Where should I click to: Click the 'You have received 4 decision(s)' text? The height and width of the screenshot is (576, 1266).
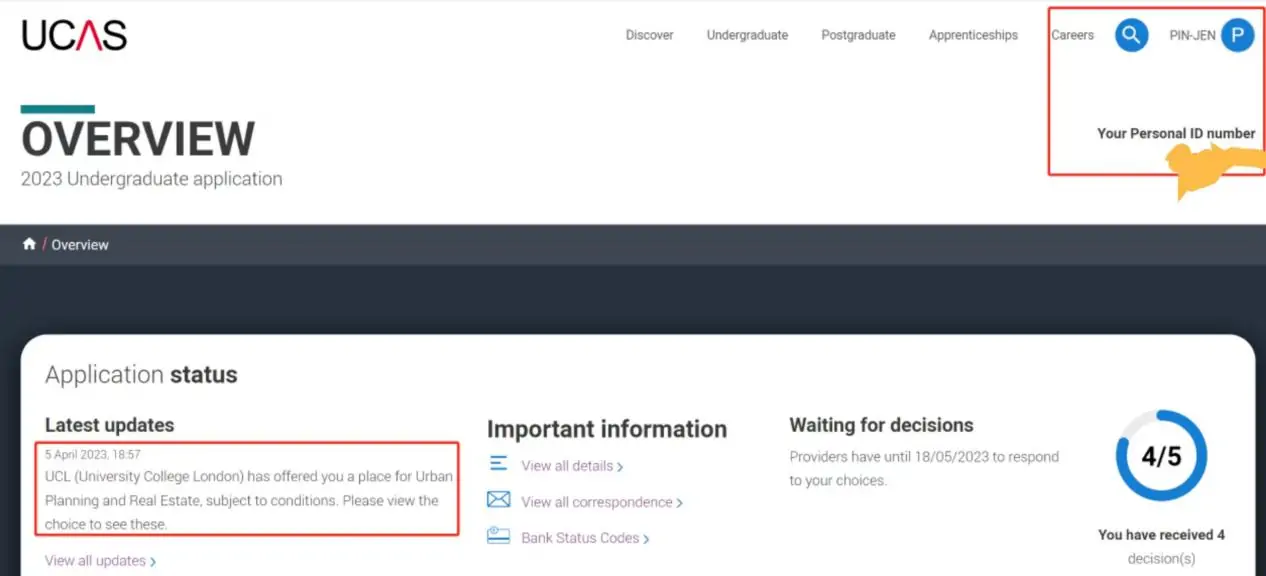tap(1161, 547)
